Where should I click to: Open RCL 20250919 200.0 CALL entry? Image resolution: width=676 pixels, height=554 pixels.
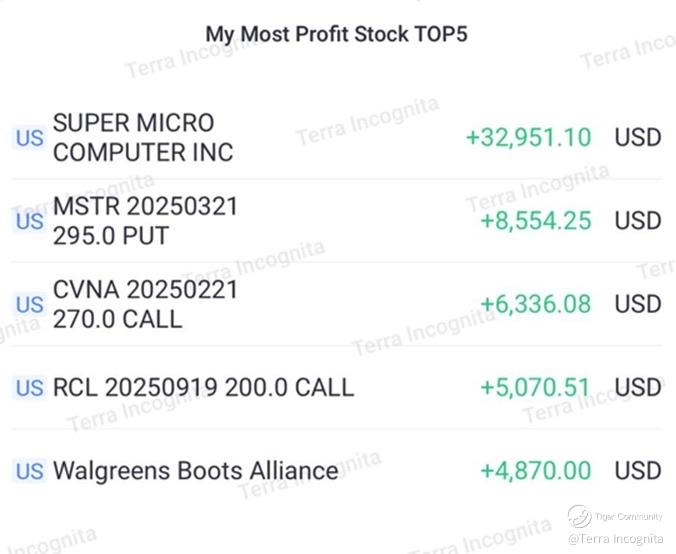tap(203, 387)
